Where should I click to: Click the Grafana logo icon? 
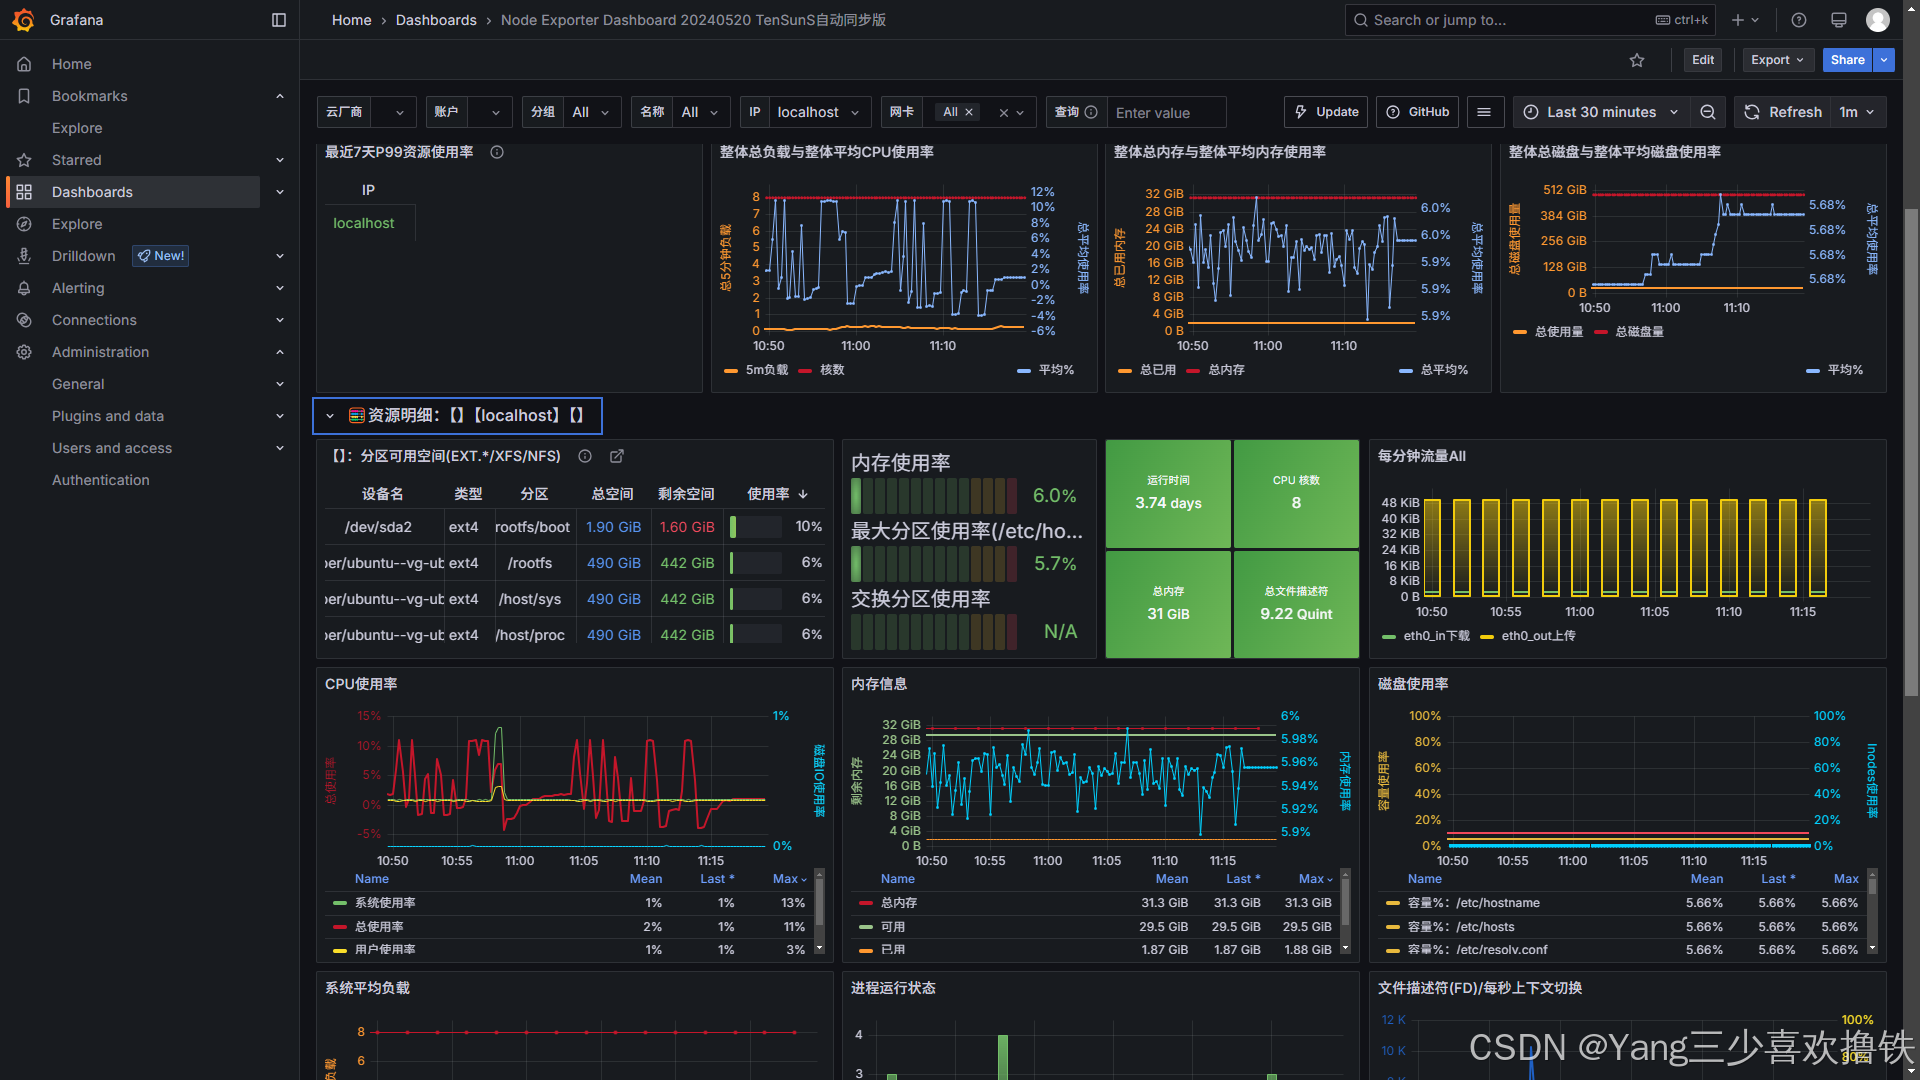pyautogui.click(x=24, y=20)
